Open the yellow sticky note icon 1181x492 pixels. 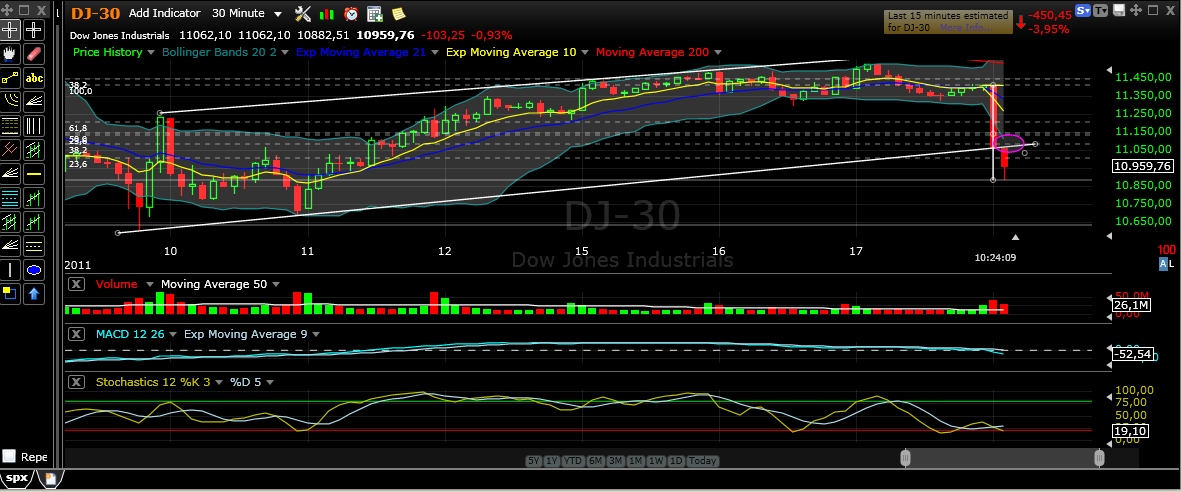tap(398, 13)
